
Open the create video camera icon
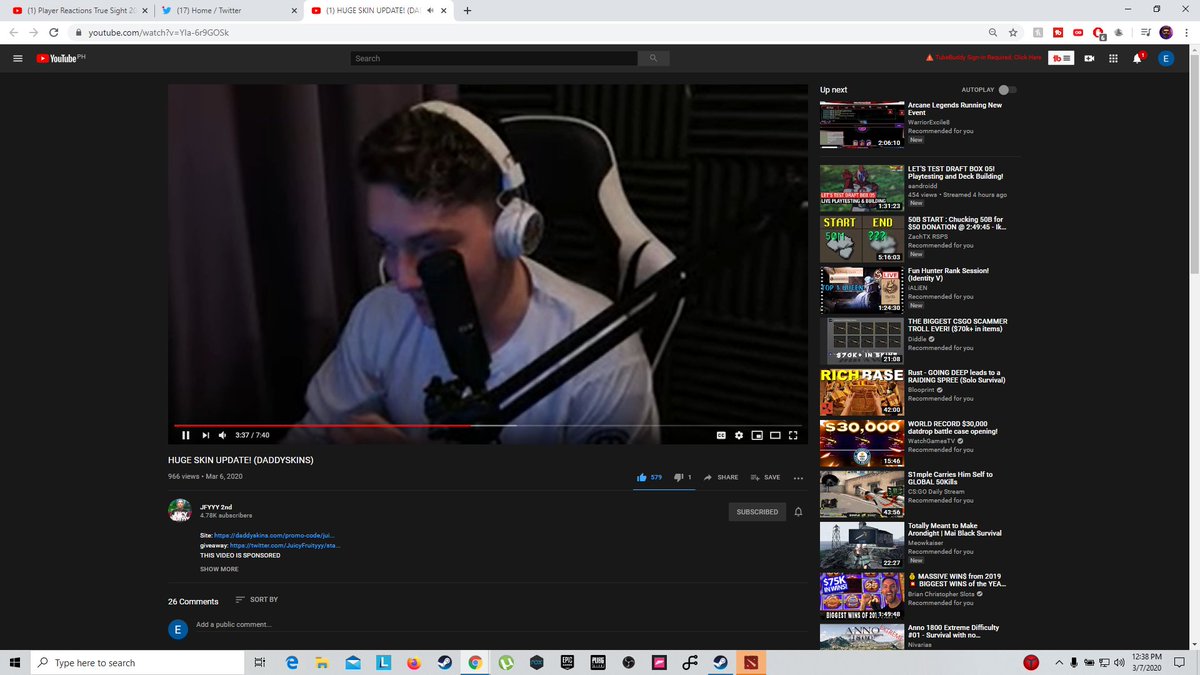click(1089, 59)
